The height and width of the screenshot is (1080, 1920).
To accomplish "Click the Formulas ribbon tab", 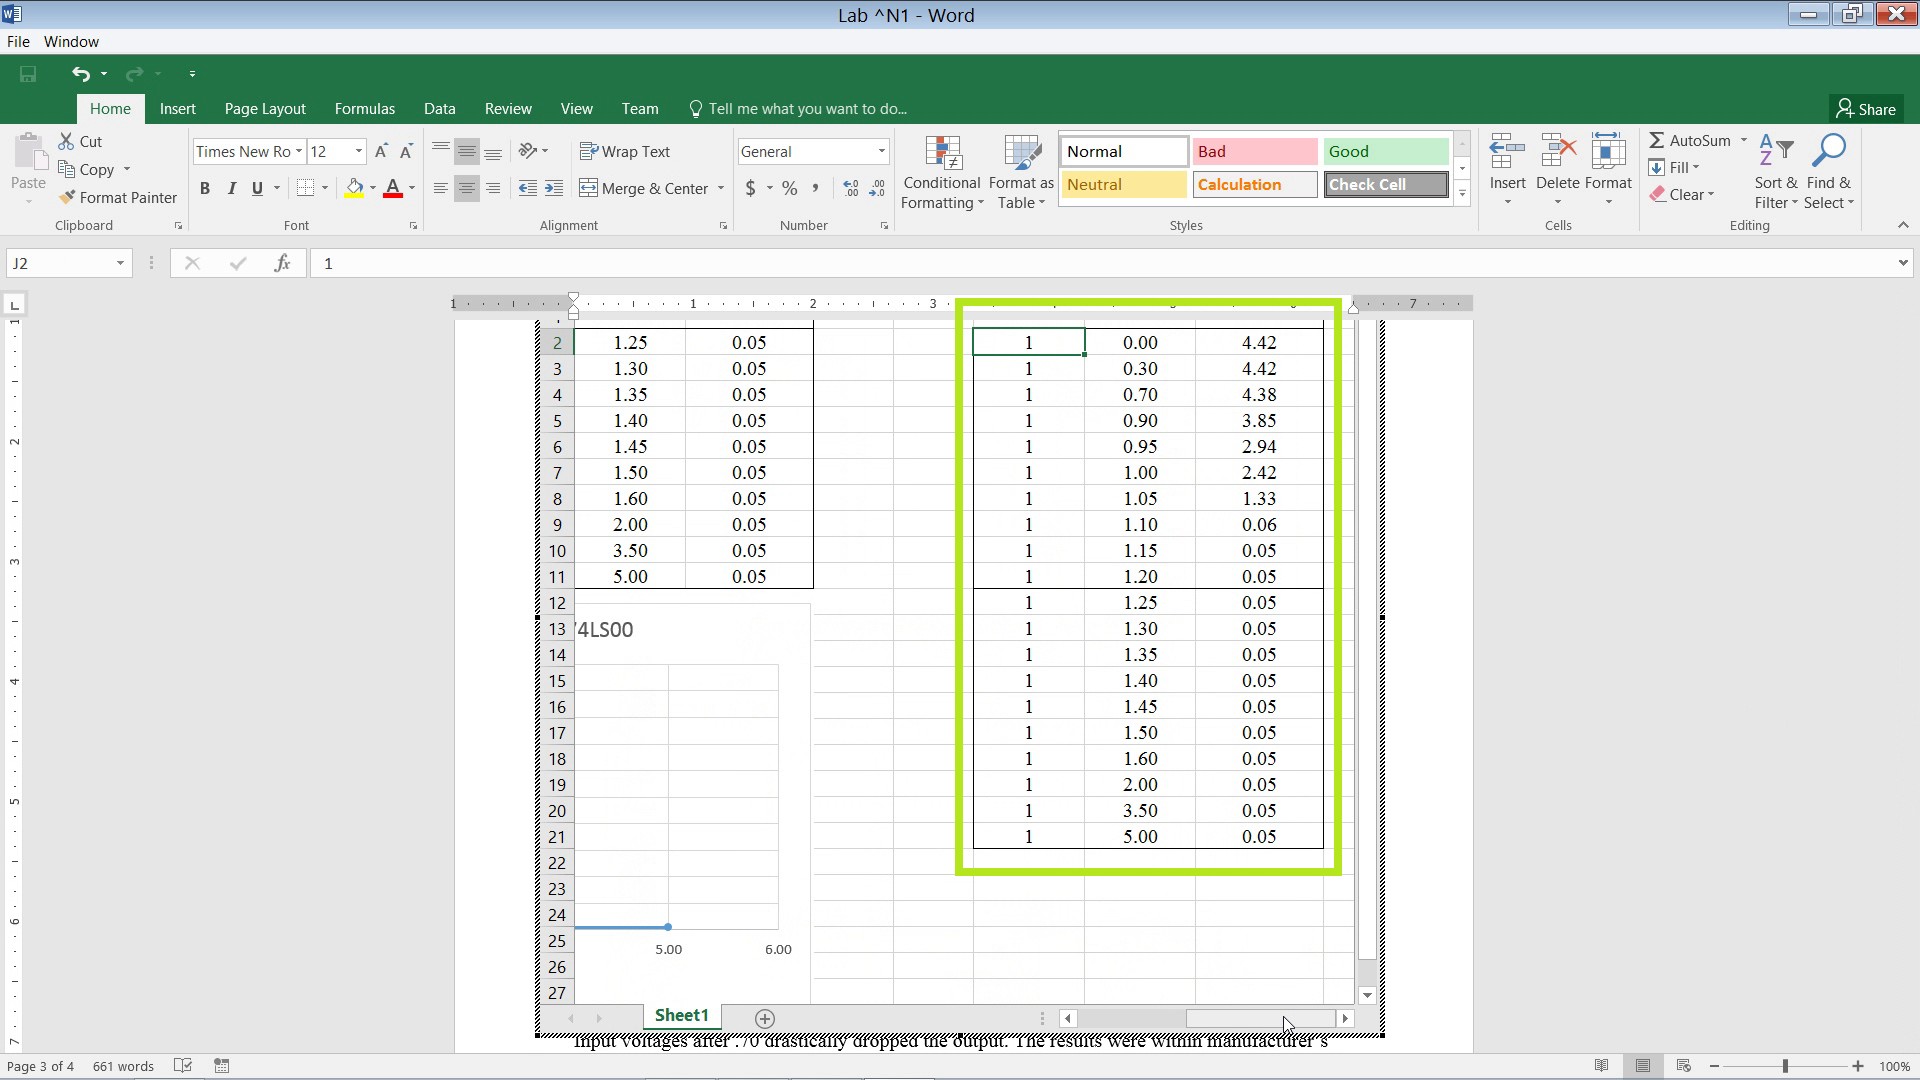I will coord(364,108).
